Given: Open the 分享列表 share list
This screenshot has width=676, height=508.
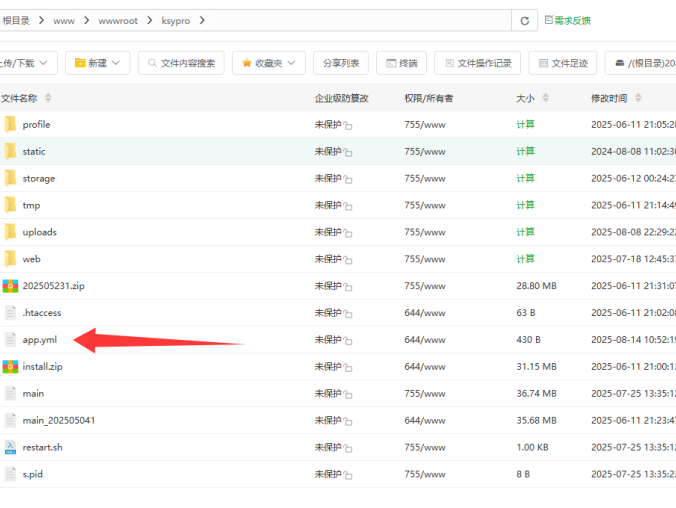Looking at the screenshot, I should tap(341, 63).
